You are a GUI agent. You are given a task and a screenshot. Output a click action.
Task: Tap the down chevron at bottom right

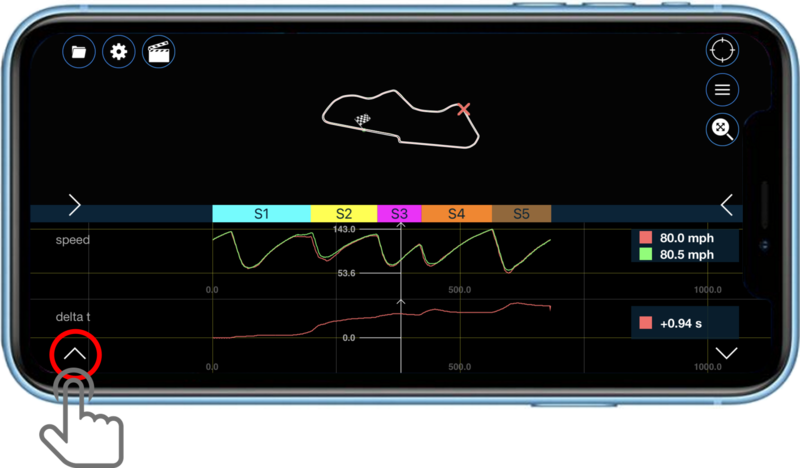click(x=726, y=353)
